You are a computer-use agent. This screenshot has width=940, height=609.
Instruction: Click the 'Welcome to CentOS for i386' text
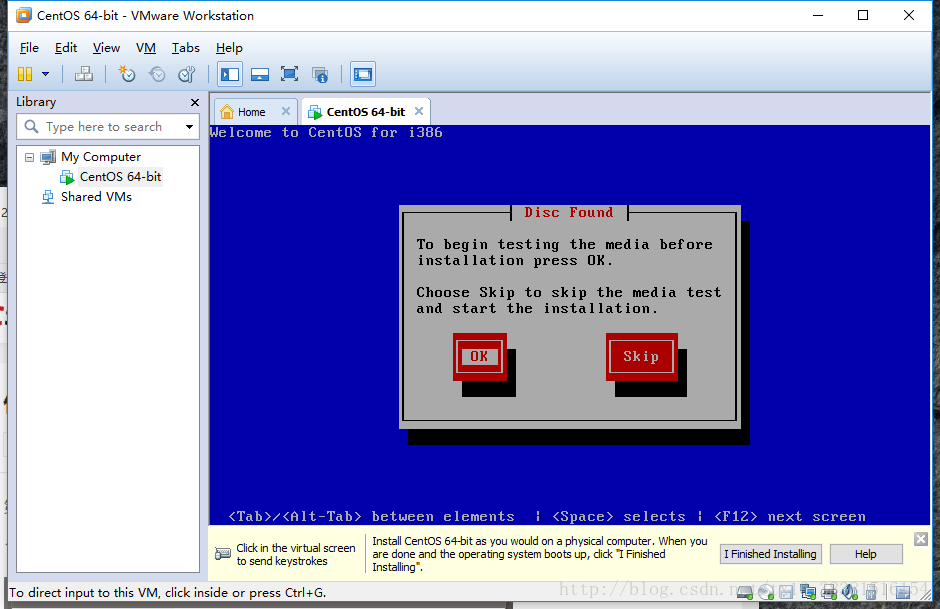point(326,132)
